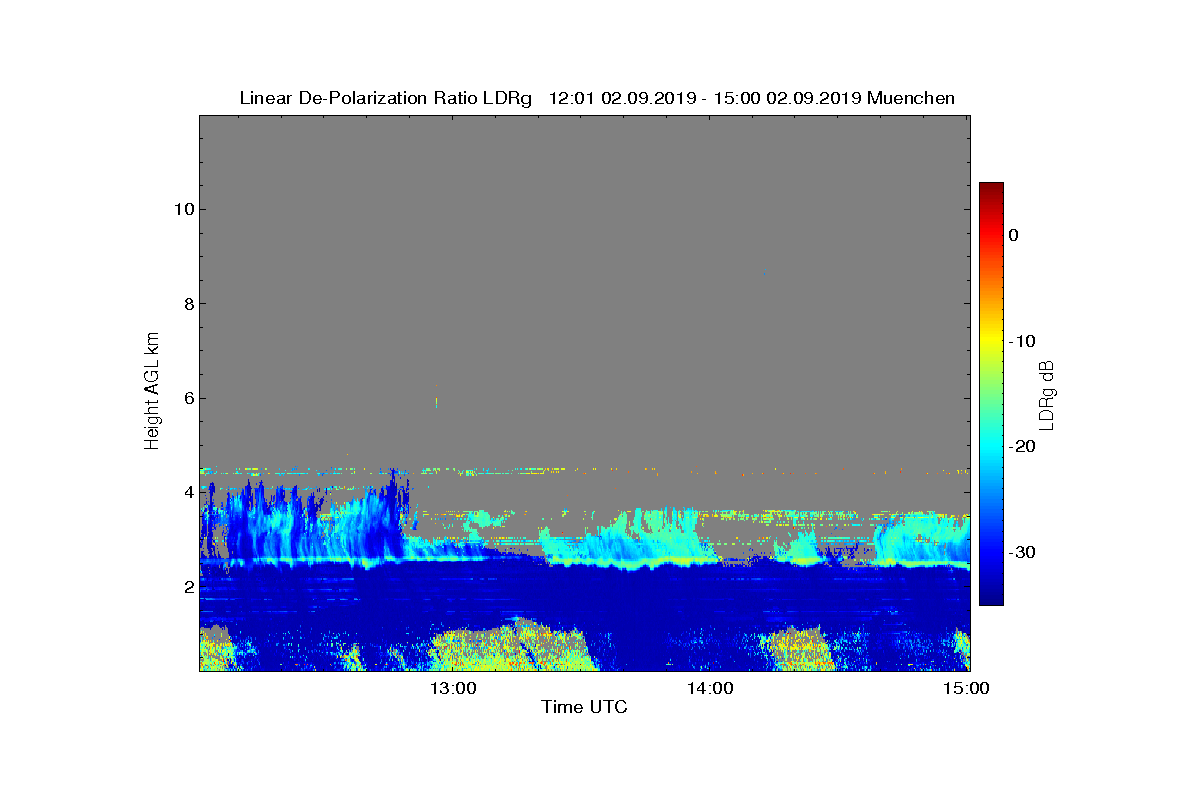Click the 13:00 time tick label

[453, 688]
